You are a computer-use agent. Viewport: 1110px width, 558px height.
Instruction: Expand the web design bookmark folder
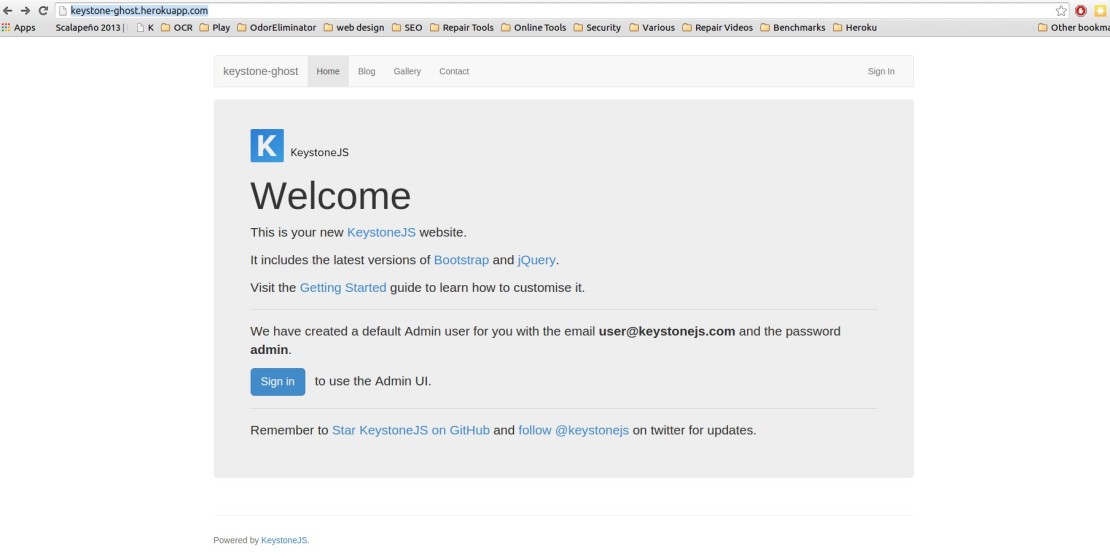354,28
